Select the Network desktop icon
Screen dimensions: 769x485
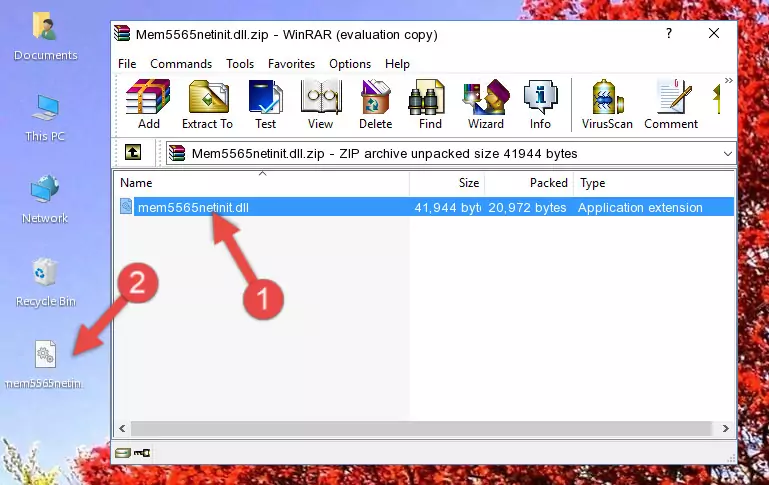45,200
